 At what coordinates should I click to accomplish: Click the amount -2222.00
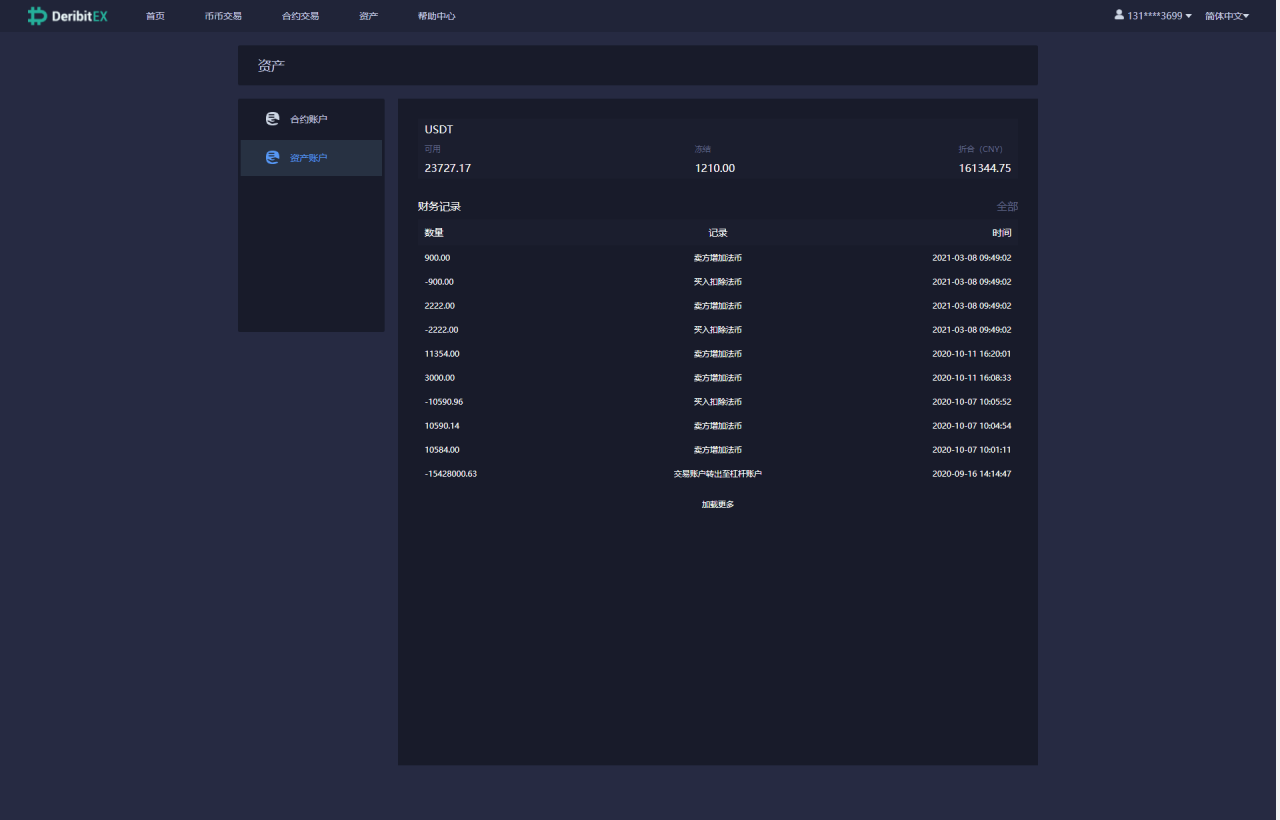(x=441, y=330)
